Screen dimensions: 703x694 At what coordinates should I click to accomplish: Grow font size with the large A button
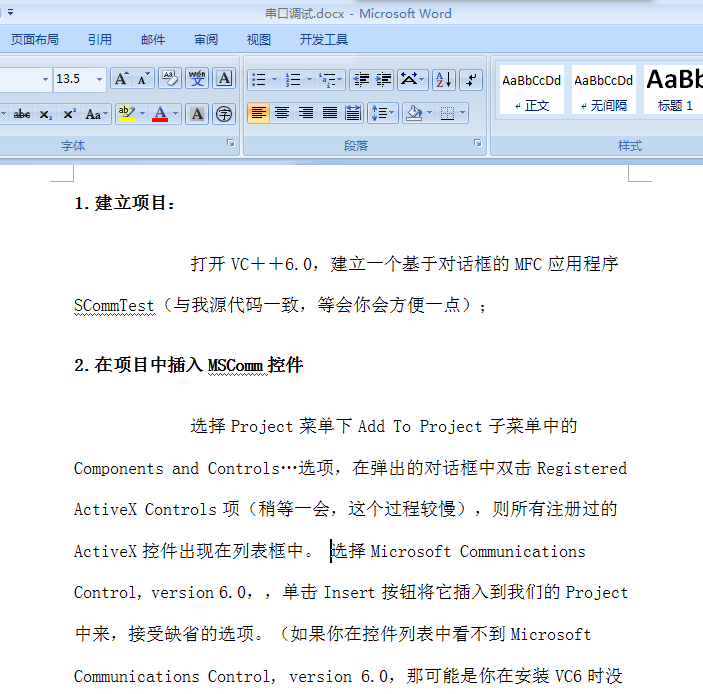[122, 79]
